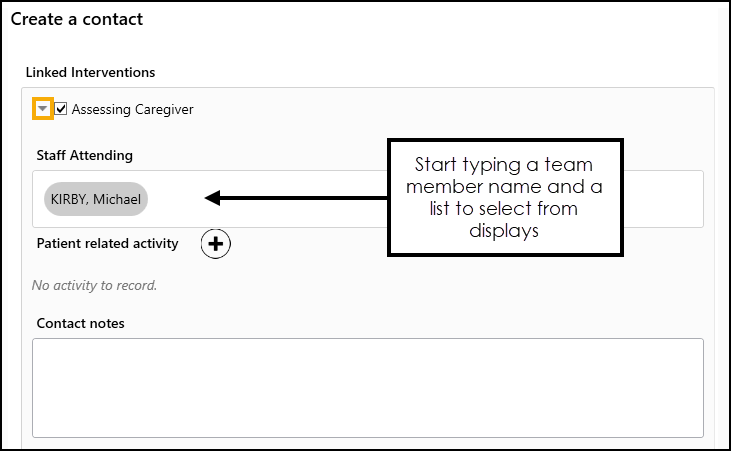Click the Contact notes label
Screen dimensions: 731x451
tap(81, 323)
